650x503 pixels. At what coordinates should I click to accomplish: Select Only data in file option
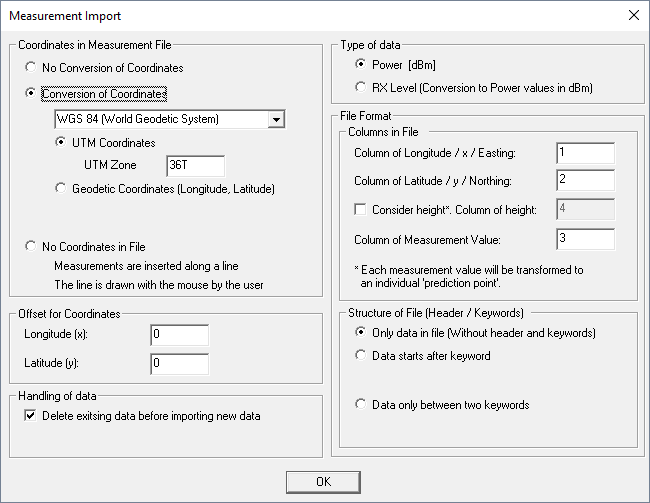[x=361, y=332]
